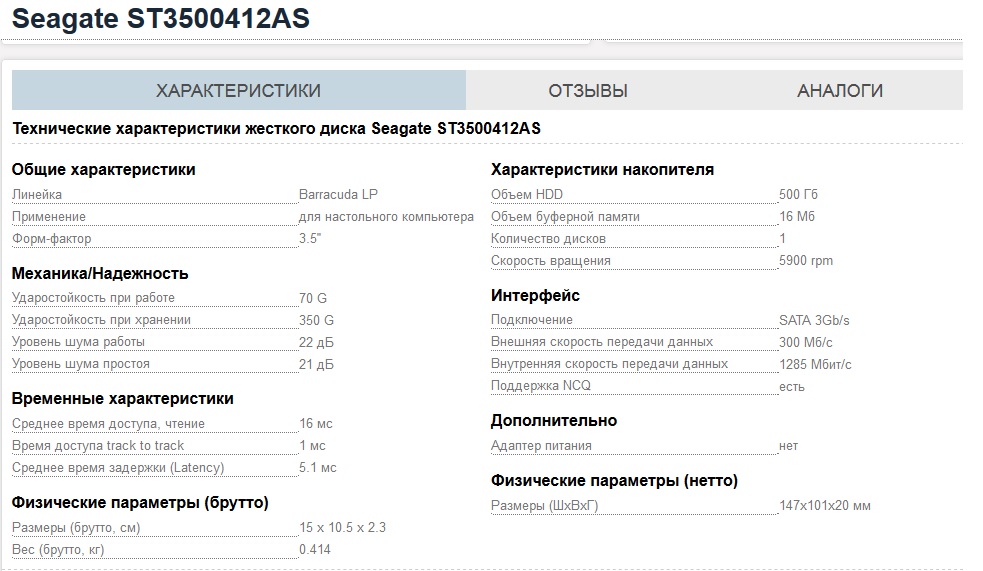
Task: Click the '147x101x20 мм' value
Action: 824,505
